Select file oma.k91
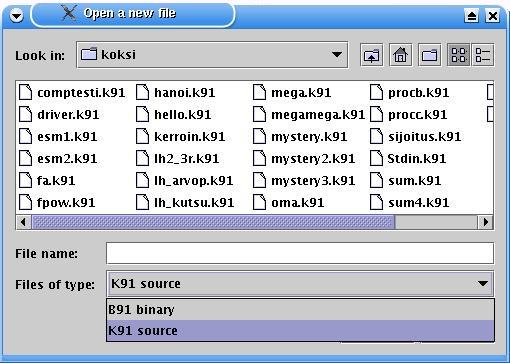Image resolution: width=510 pixels, height=363 pixels. tap(289, 202)
